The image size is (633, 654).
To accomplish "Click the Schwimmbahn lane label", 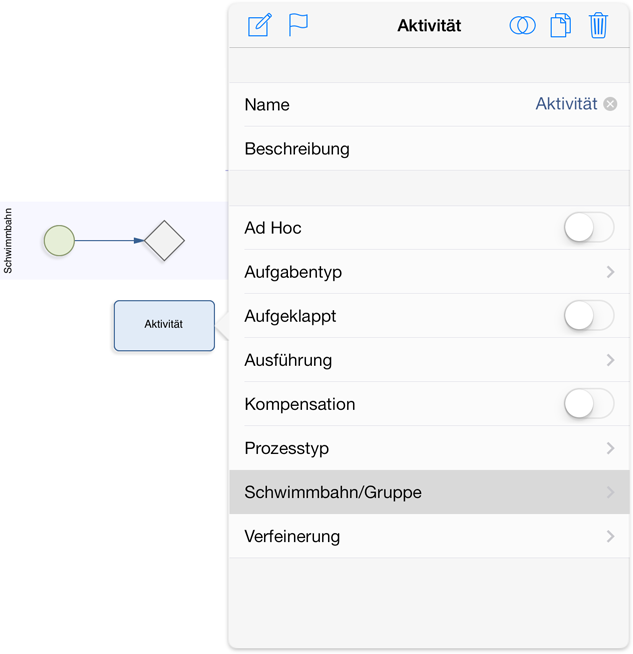I will click(x=8, y=241).
